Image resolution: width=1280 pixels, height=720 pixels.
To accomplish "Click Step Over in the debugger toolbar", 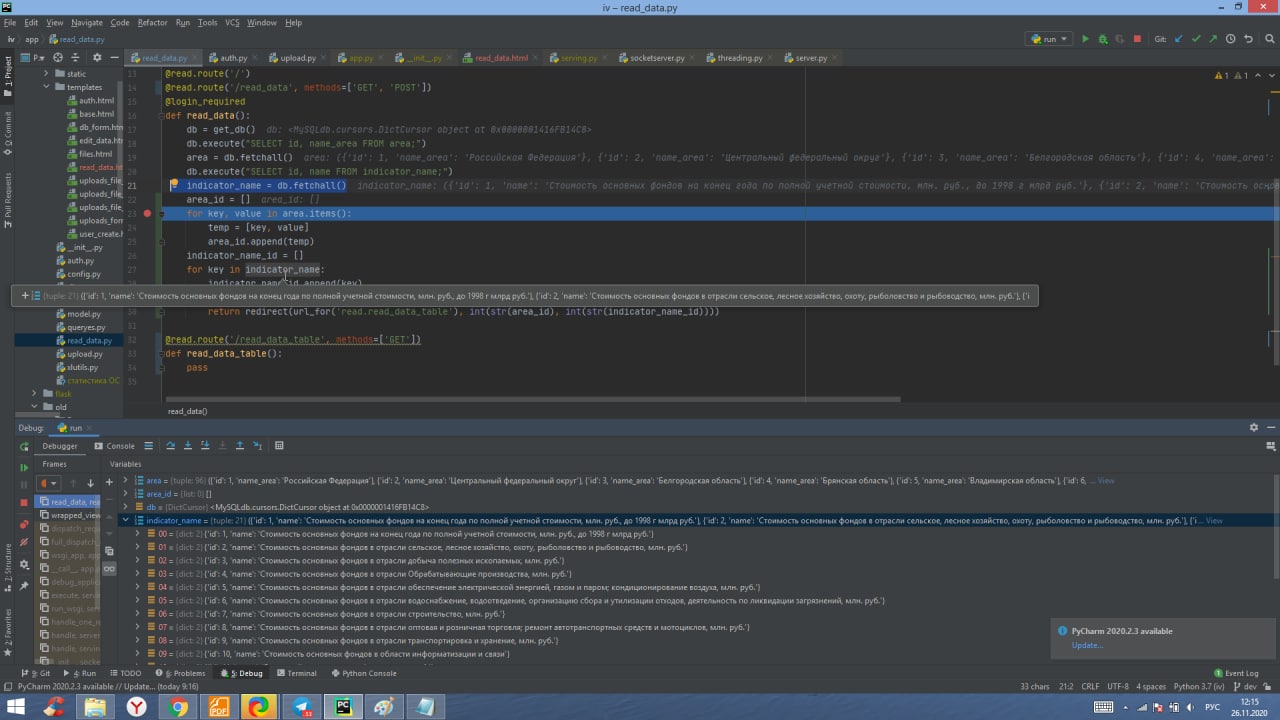I will pyautogui.click(x=170, y=445).
